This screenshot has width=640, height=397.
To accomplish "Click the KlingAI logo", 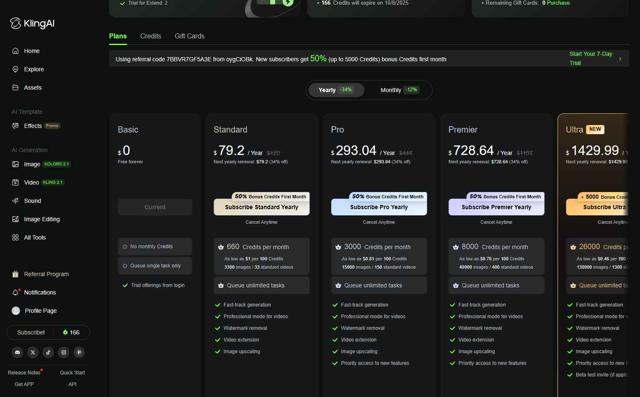I will (32, 23).
